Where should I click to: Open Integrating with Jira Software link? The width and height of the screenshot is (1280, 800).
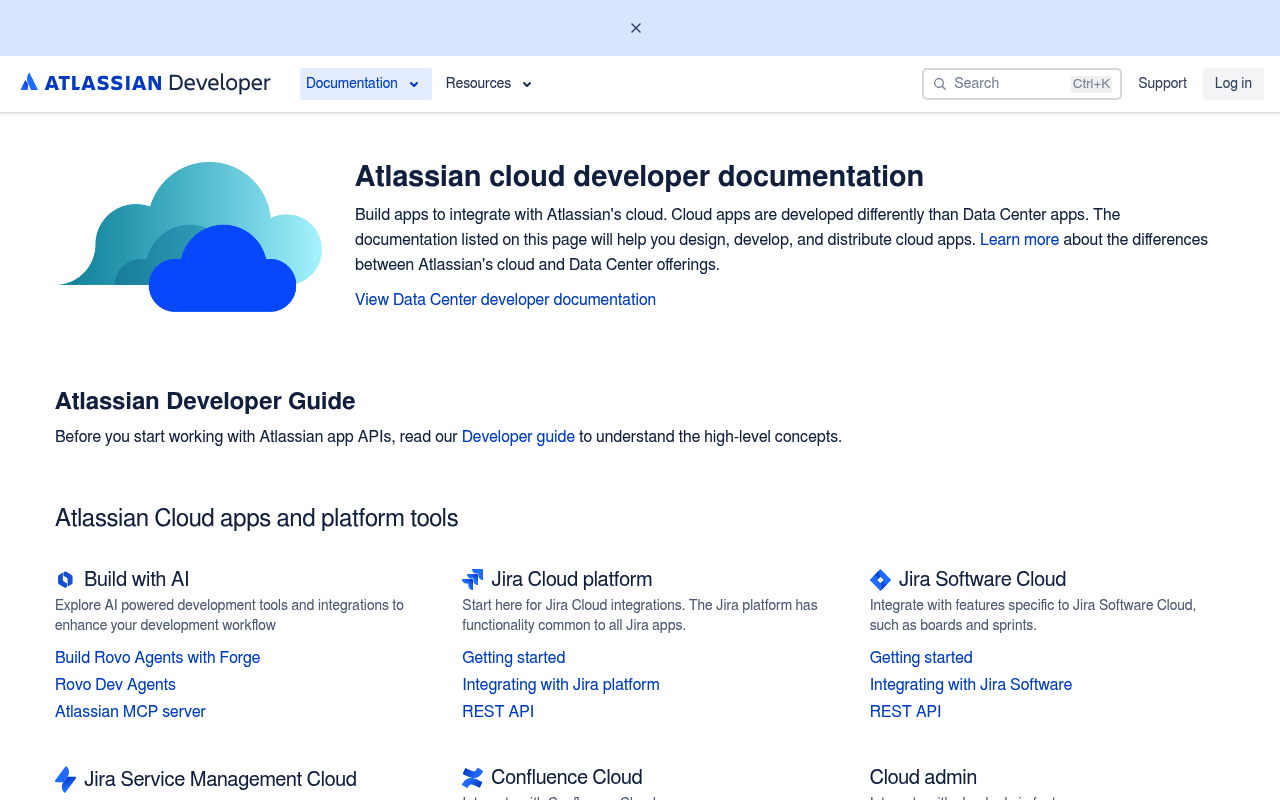(x=971, y=685)
